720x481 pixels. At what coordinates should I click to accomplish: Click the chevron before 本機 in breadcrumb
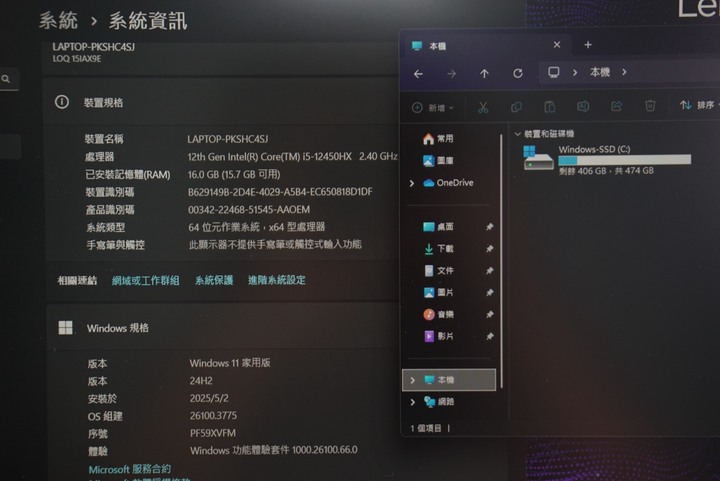click(574, 73)
